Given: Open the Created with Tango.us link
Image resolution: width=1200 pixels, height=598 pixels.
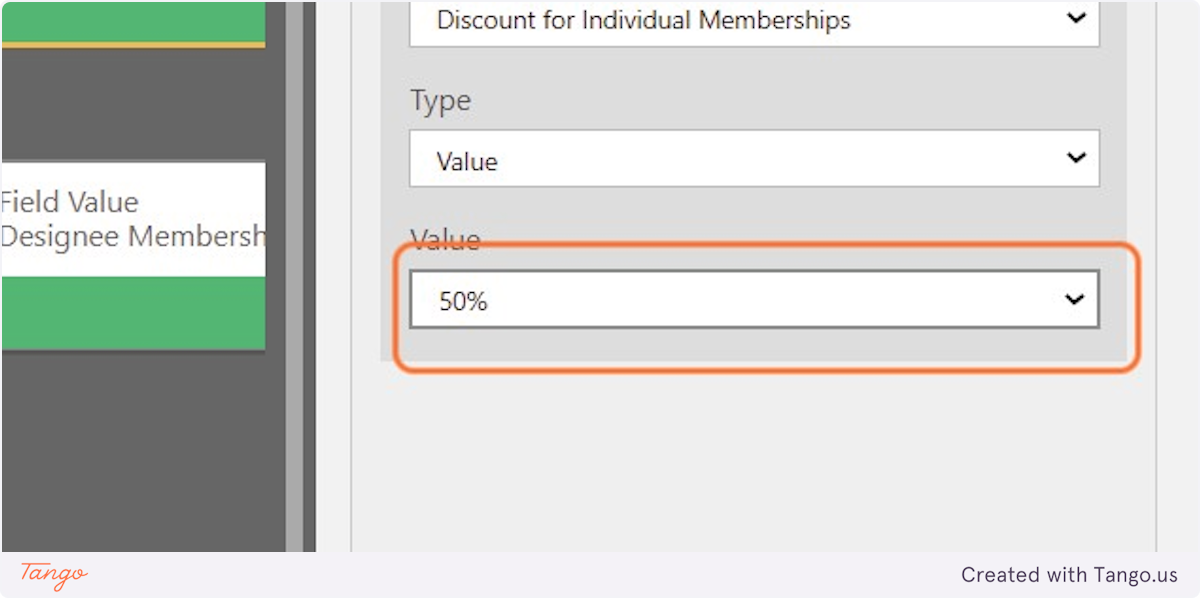Looking at the screenshot, I should click(x=1069, y=575).
